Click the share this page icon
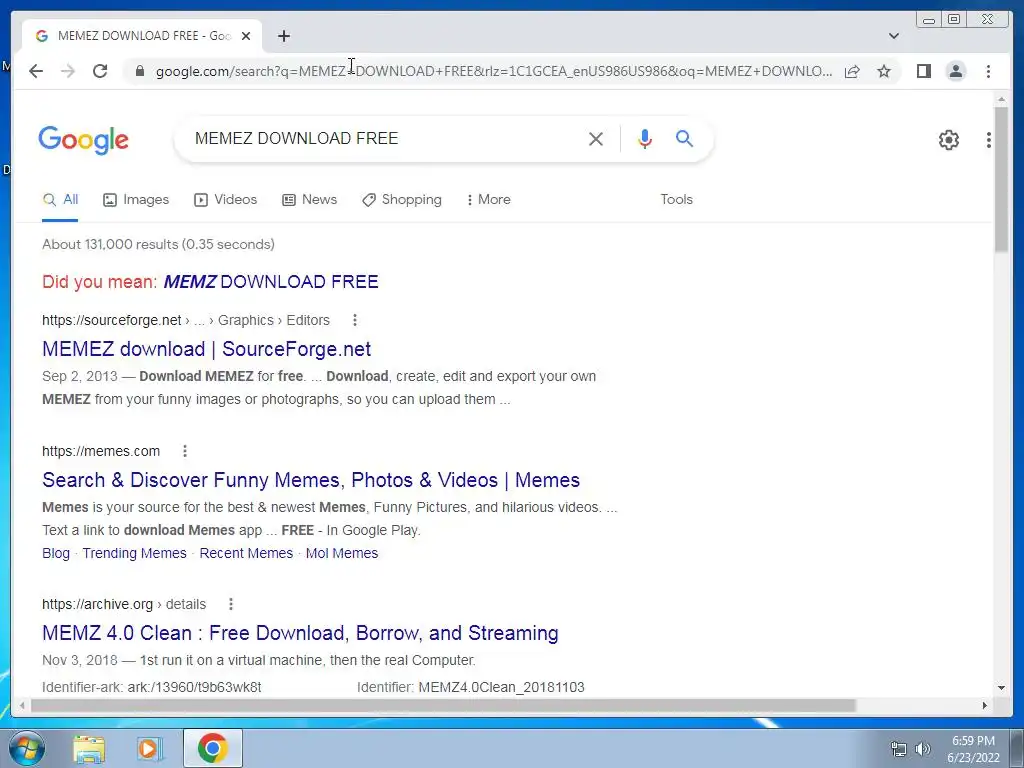Viewport: 1024px width, 768px height. tap(852, 71)
